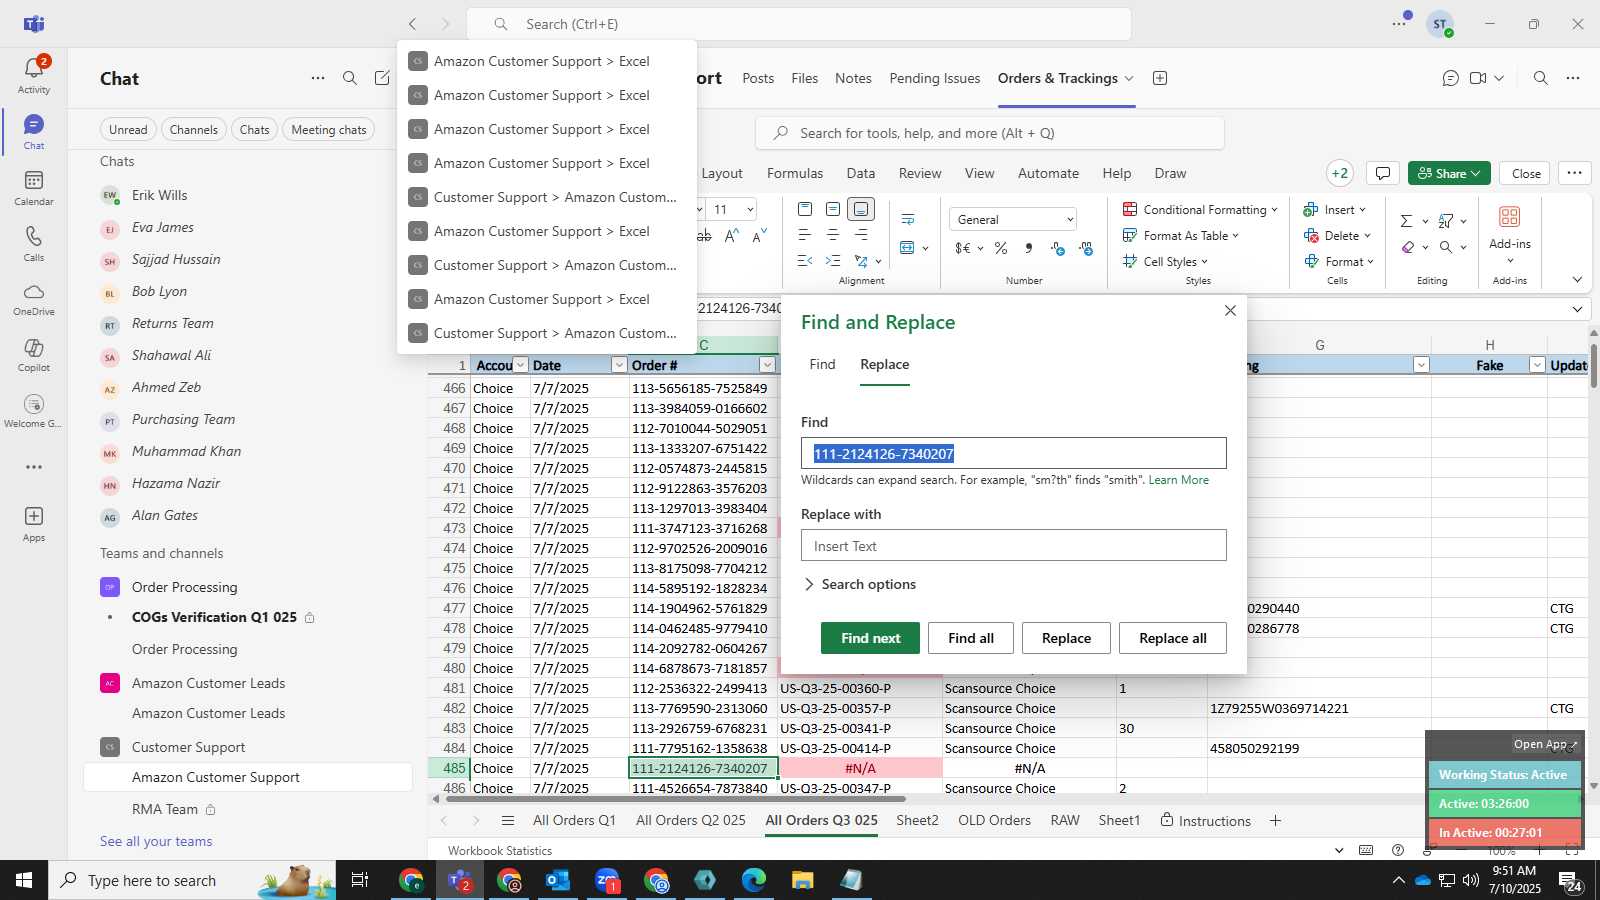
Task: Search chats with the magnifier icon
Action: point(350,78)
